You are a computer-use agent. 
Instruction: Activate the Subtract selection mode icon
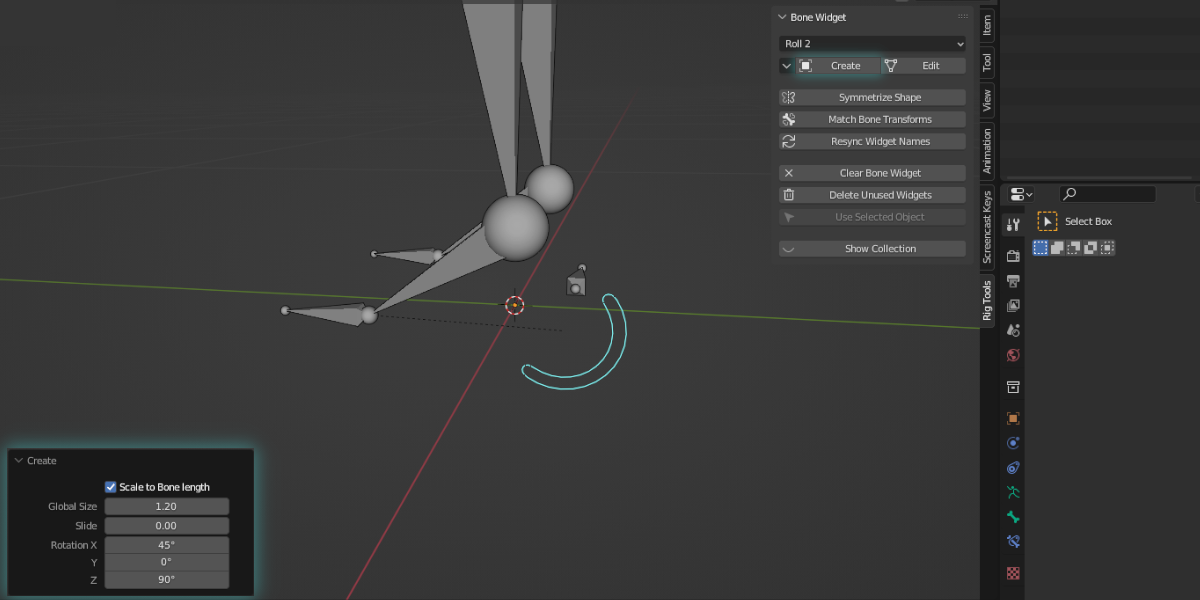coord(1072,247)
